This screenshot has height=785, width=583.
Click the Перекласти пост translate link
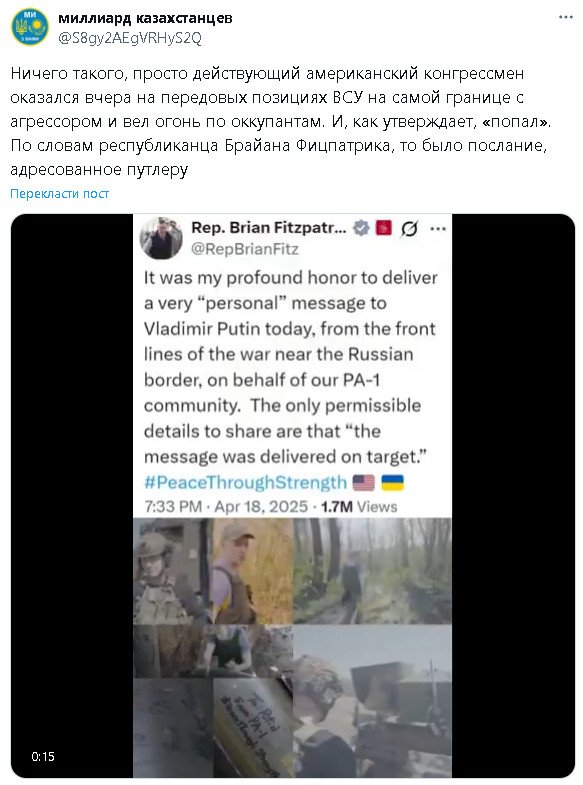(60, 194)
